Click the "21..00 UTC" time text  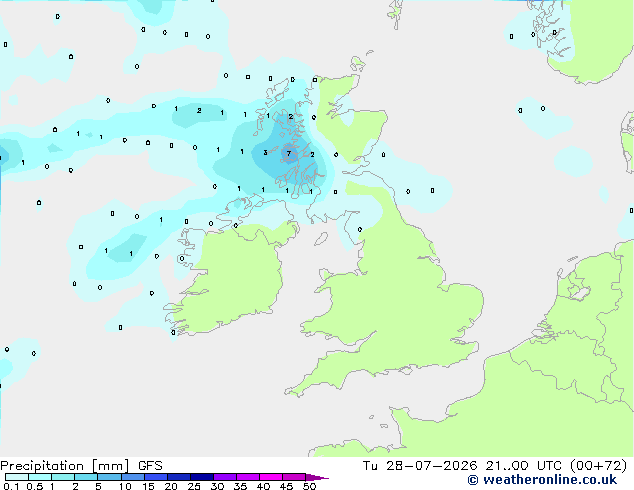point(524,466)
